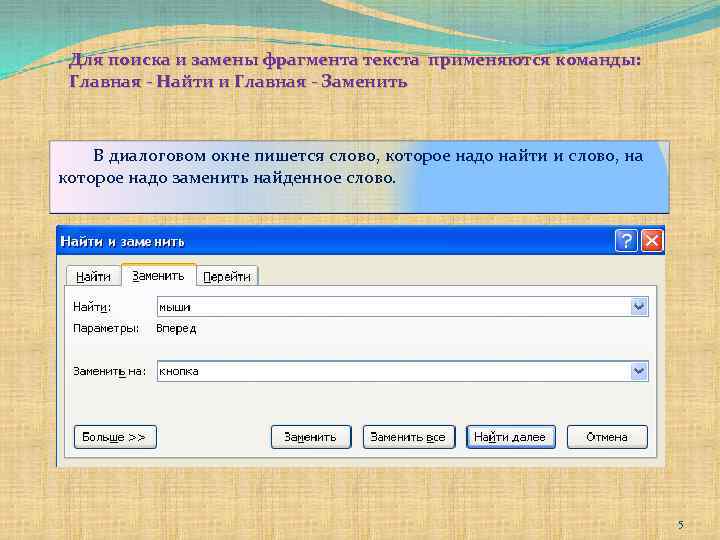Select the Заменить tab
The height and width of the screenshot is (540, 720).
(x=158, y=276)
